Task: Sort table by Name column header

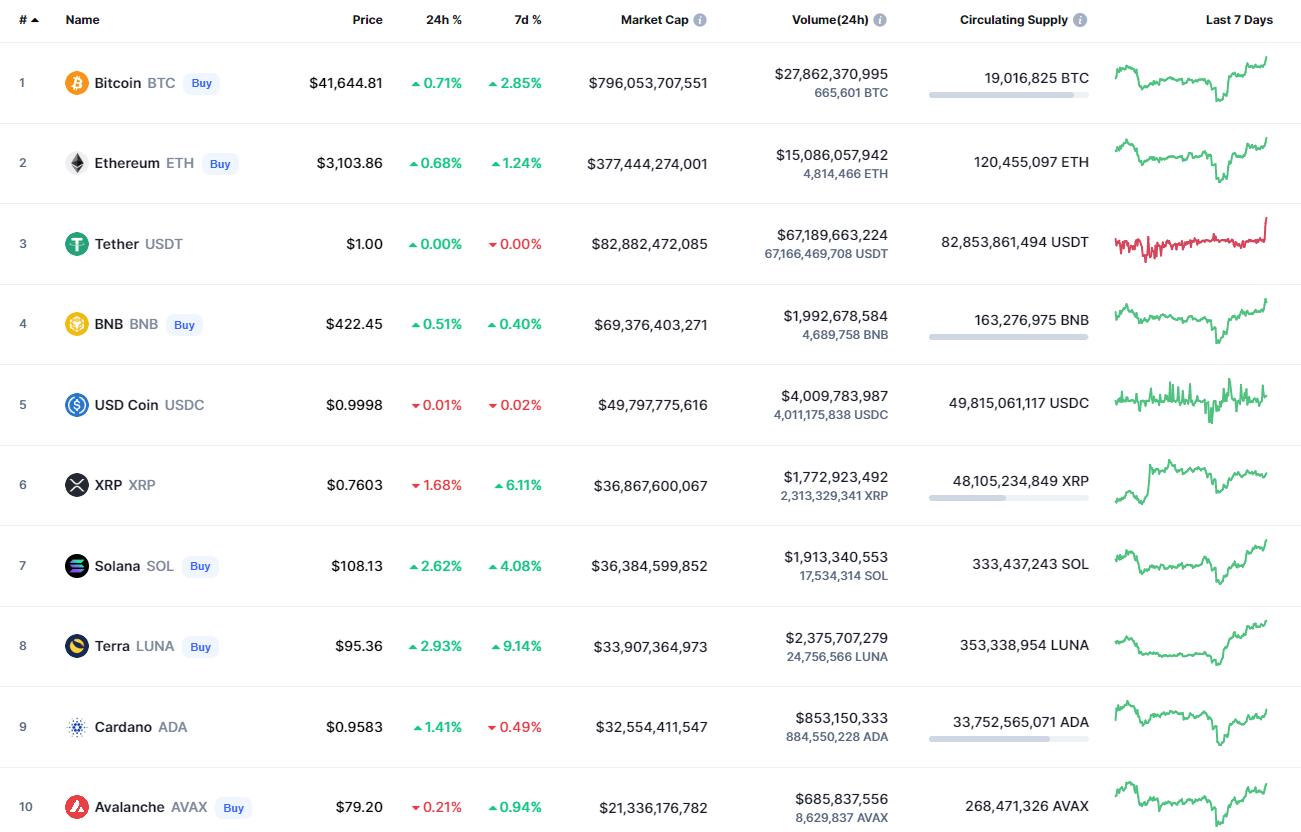Action: (82, 20)
